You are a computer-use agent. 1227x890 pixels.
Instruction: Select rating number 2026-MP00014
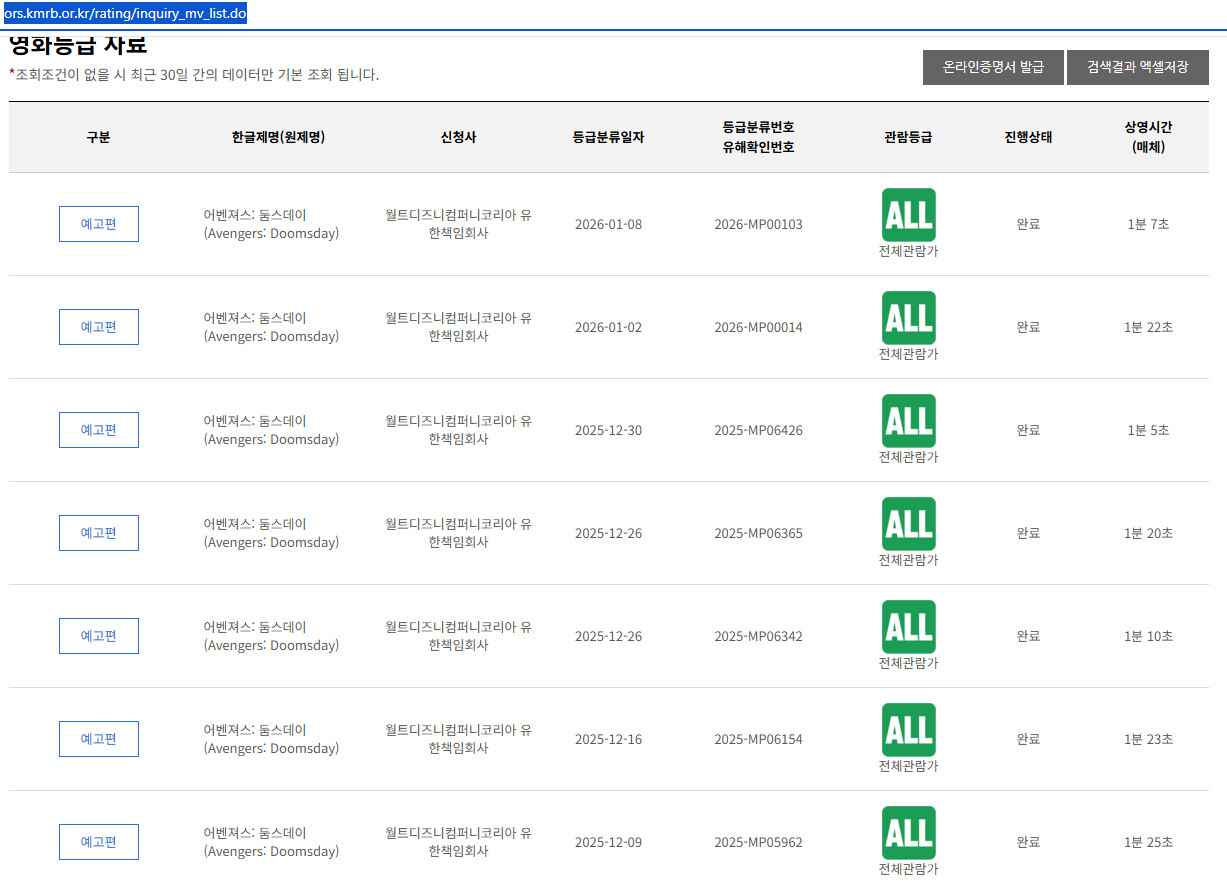(x=758, y=327)
